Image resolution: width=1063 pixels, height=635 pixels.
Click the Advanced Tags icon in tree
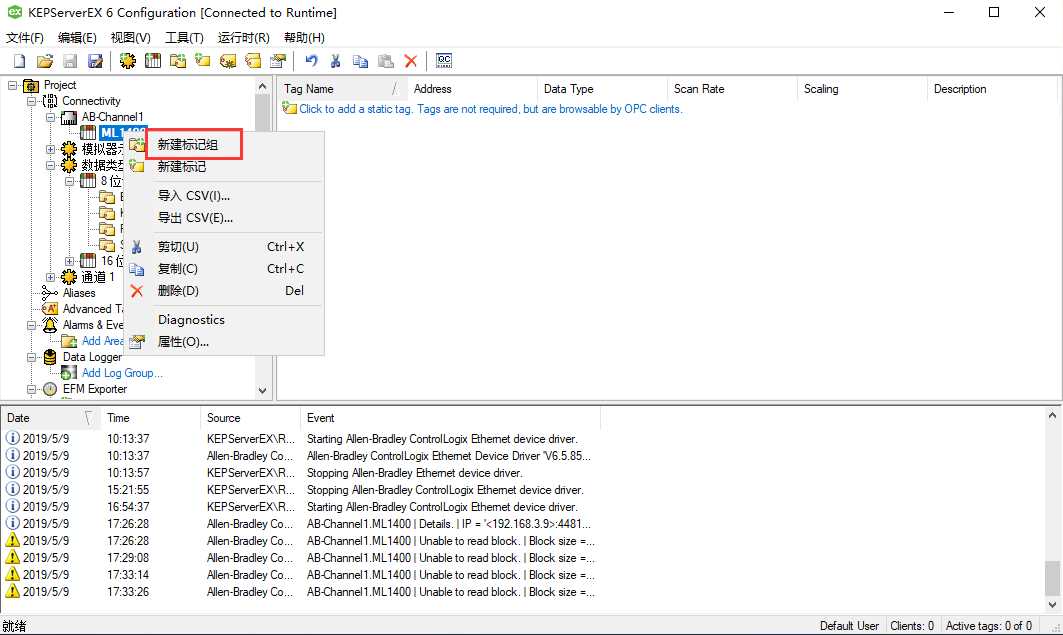point(50,309)
